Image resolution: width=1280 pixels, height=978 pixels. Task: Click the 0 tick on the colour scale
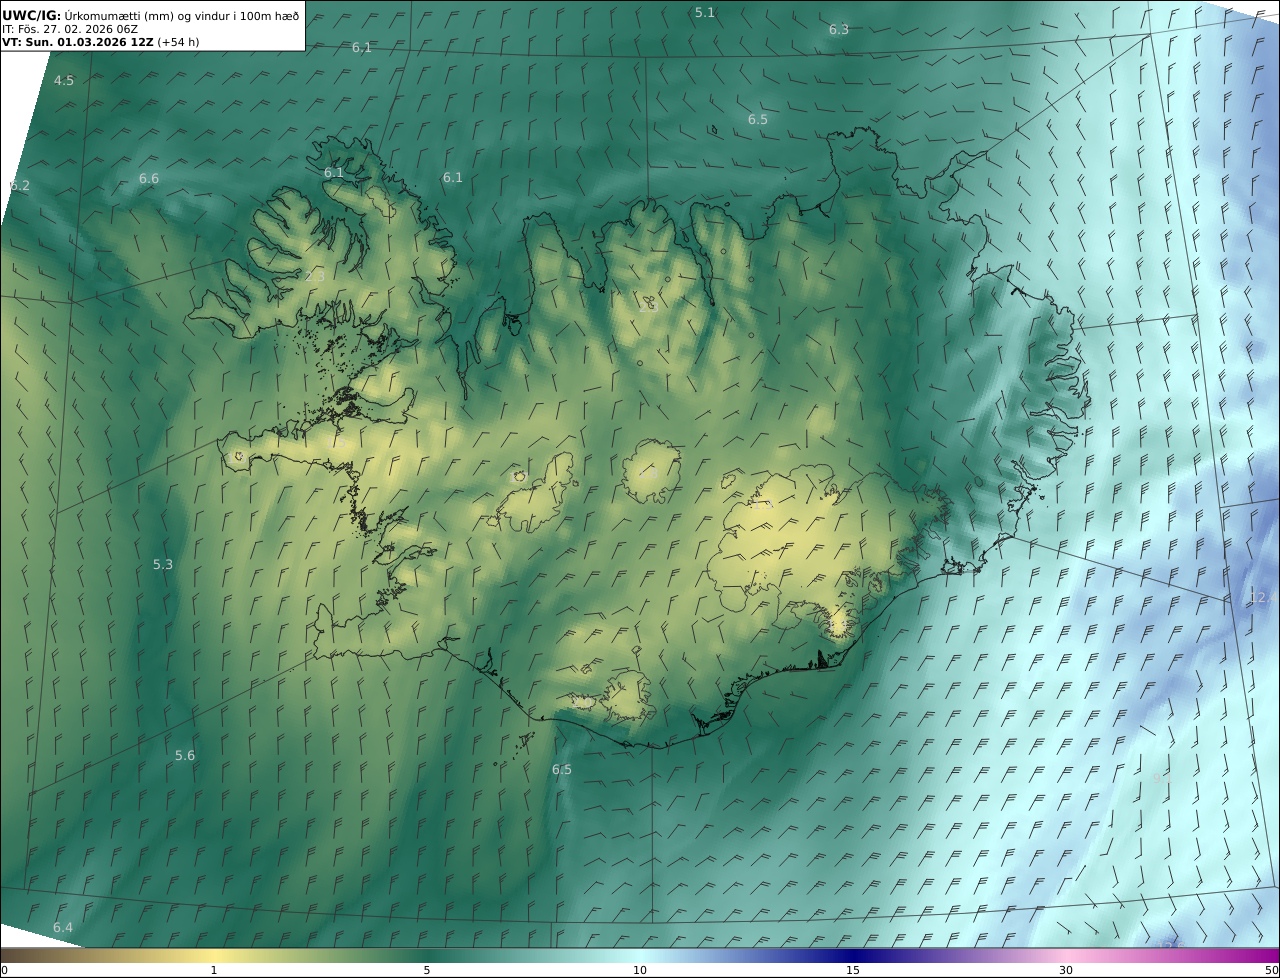(4, 970)
